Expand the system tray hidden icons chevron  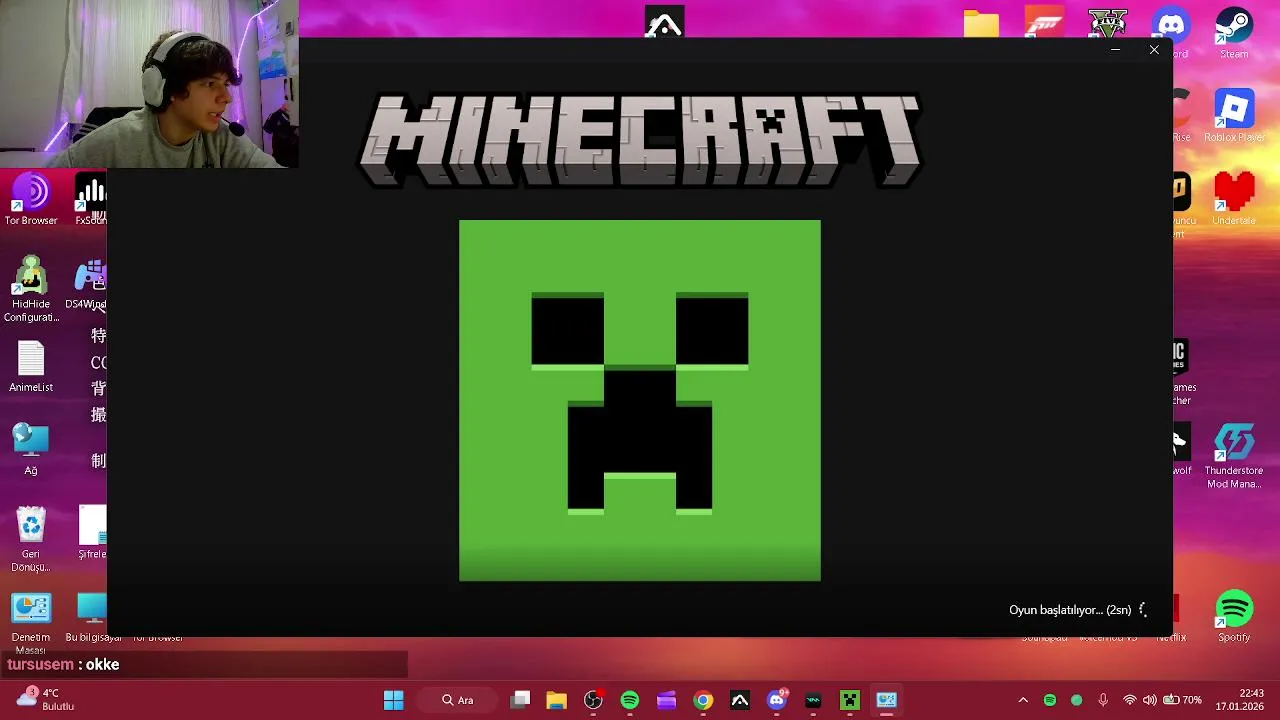coord(1023,700)
